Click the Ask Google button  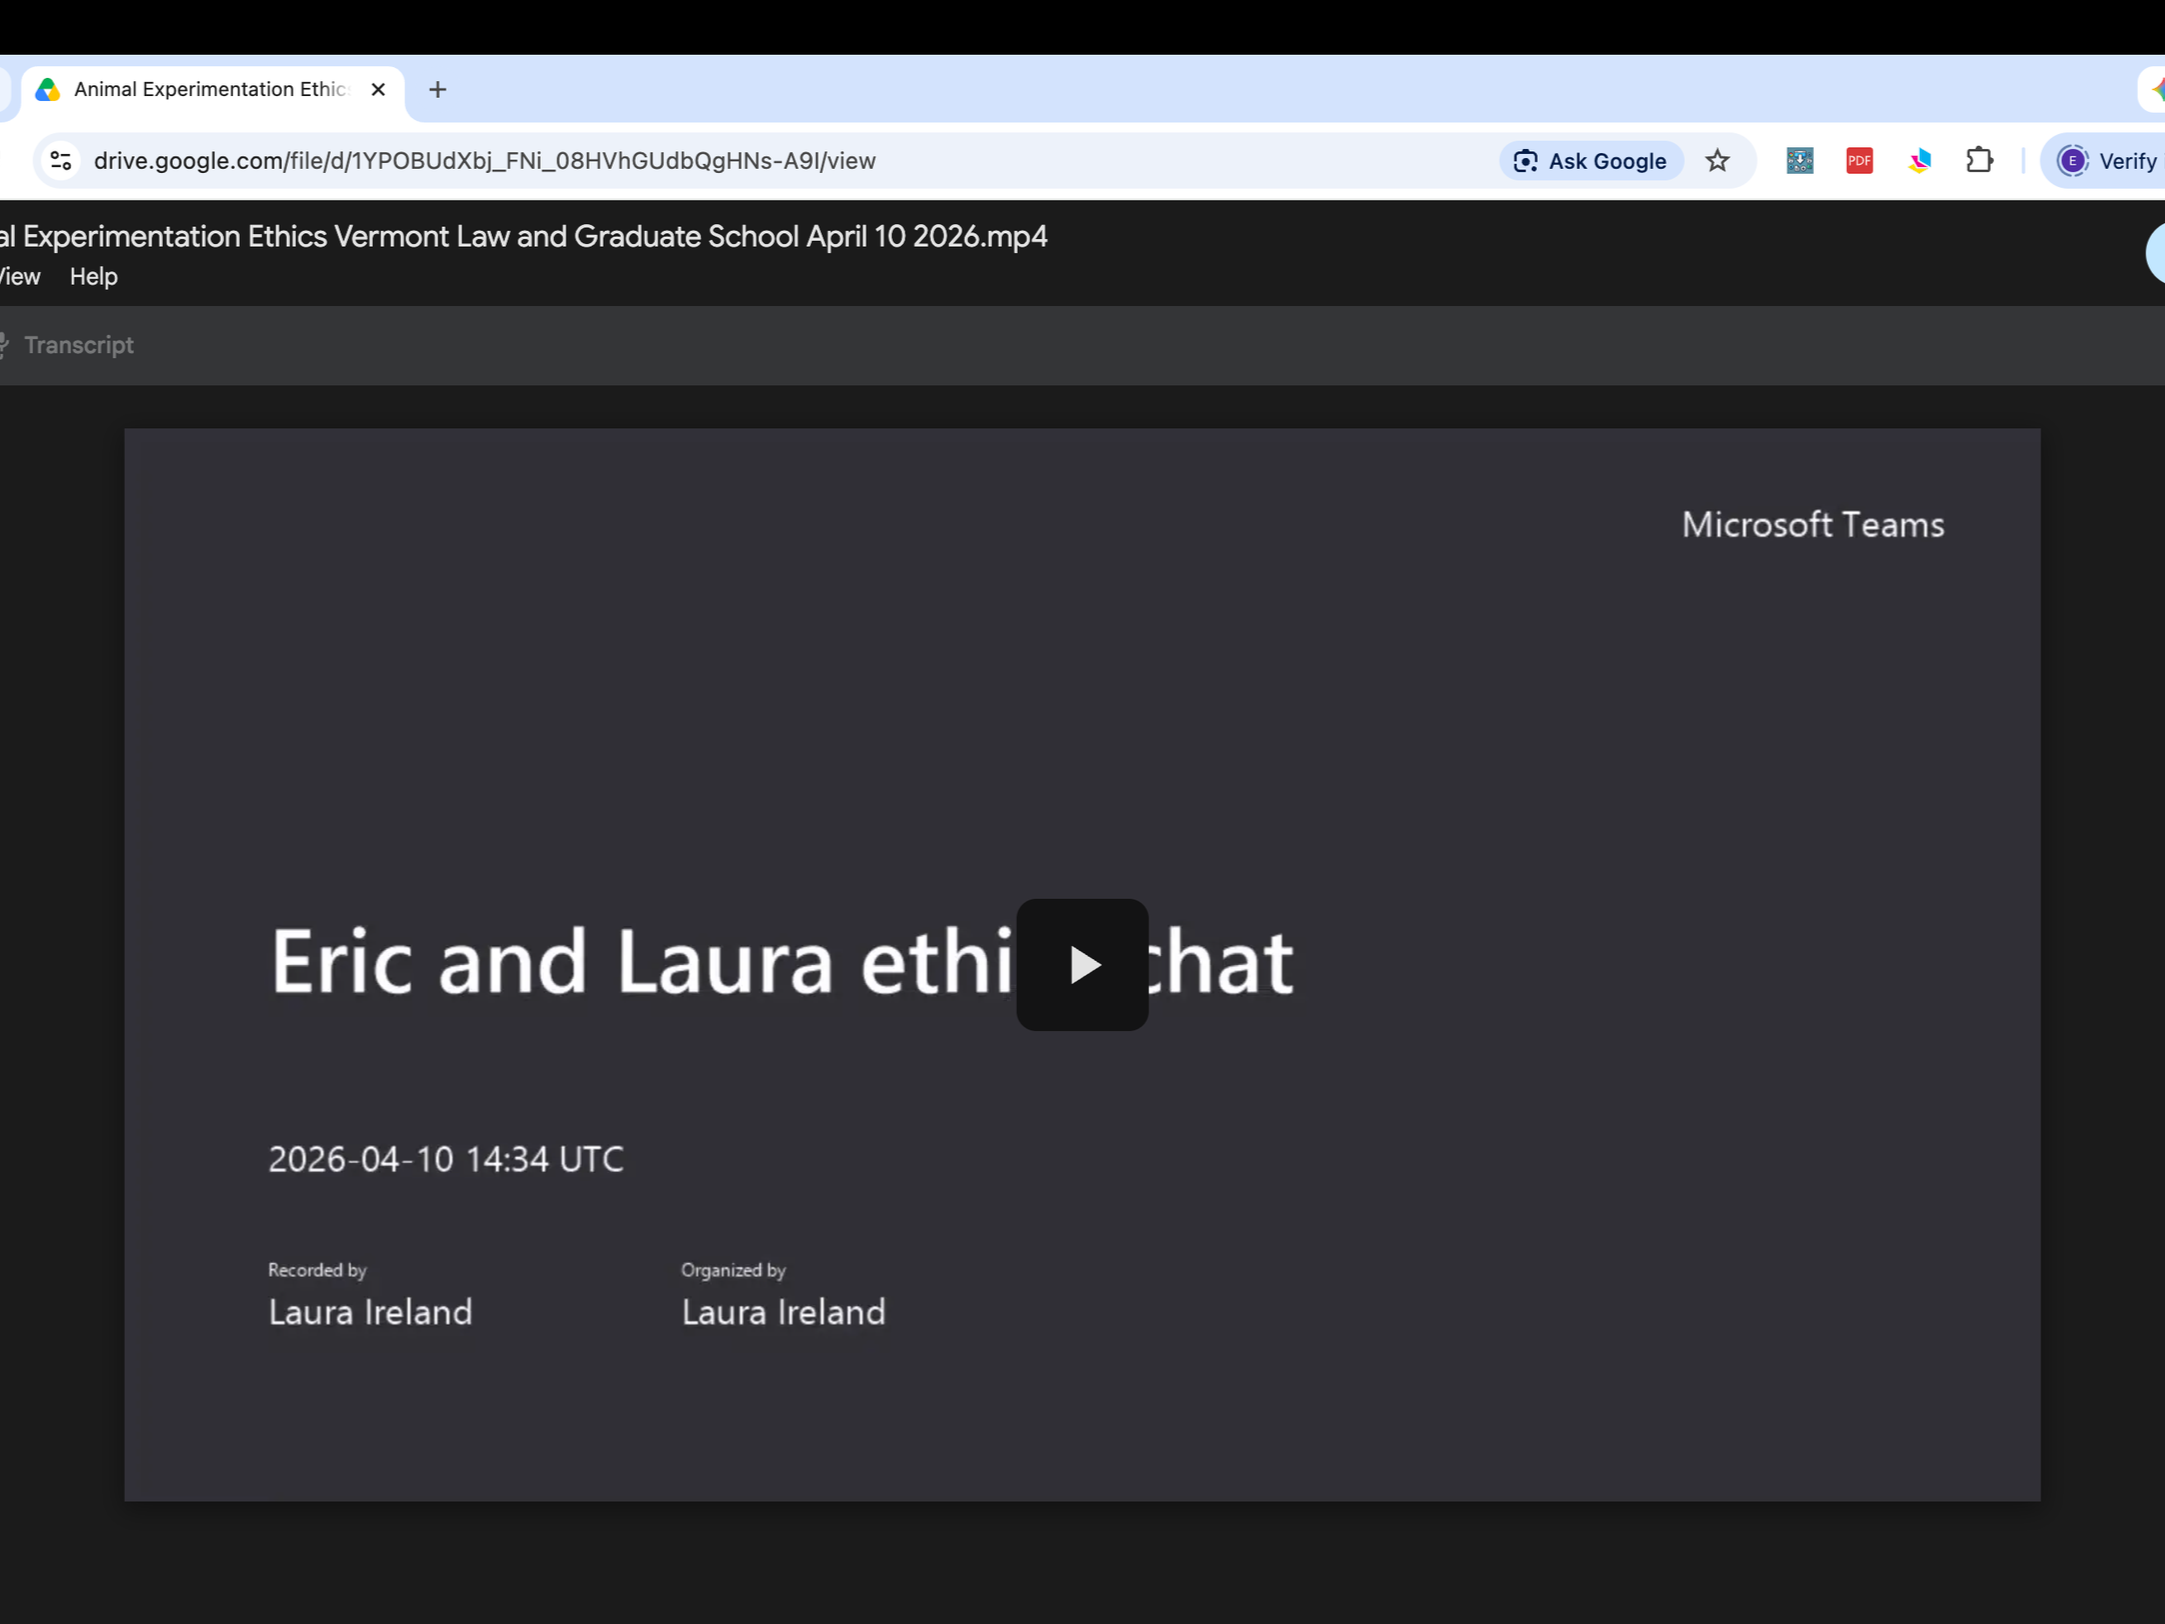[x=1590, y=161]
